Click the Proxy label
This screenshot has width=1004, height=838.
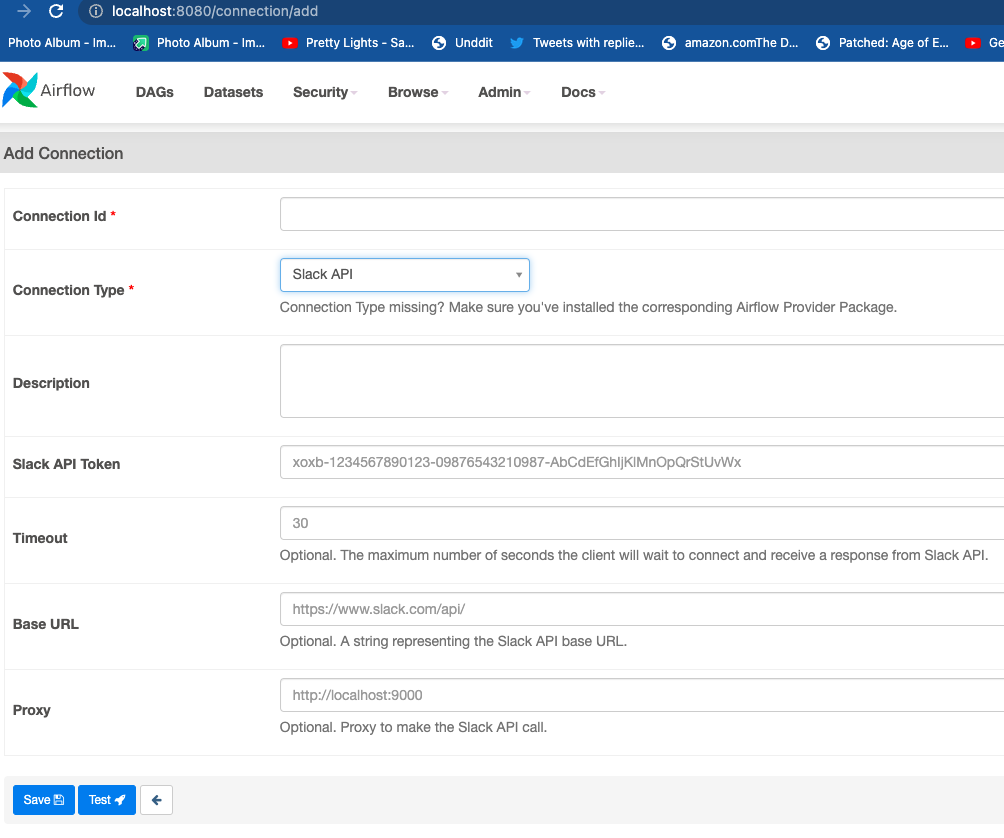31,710
